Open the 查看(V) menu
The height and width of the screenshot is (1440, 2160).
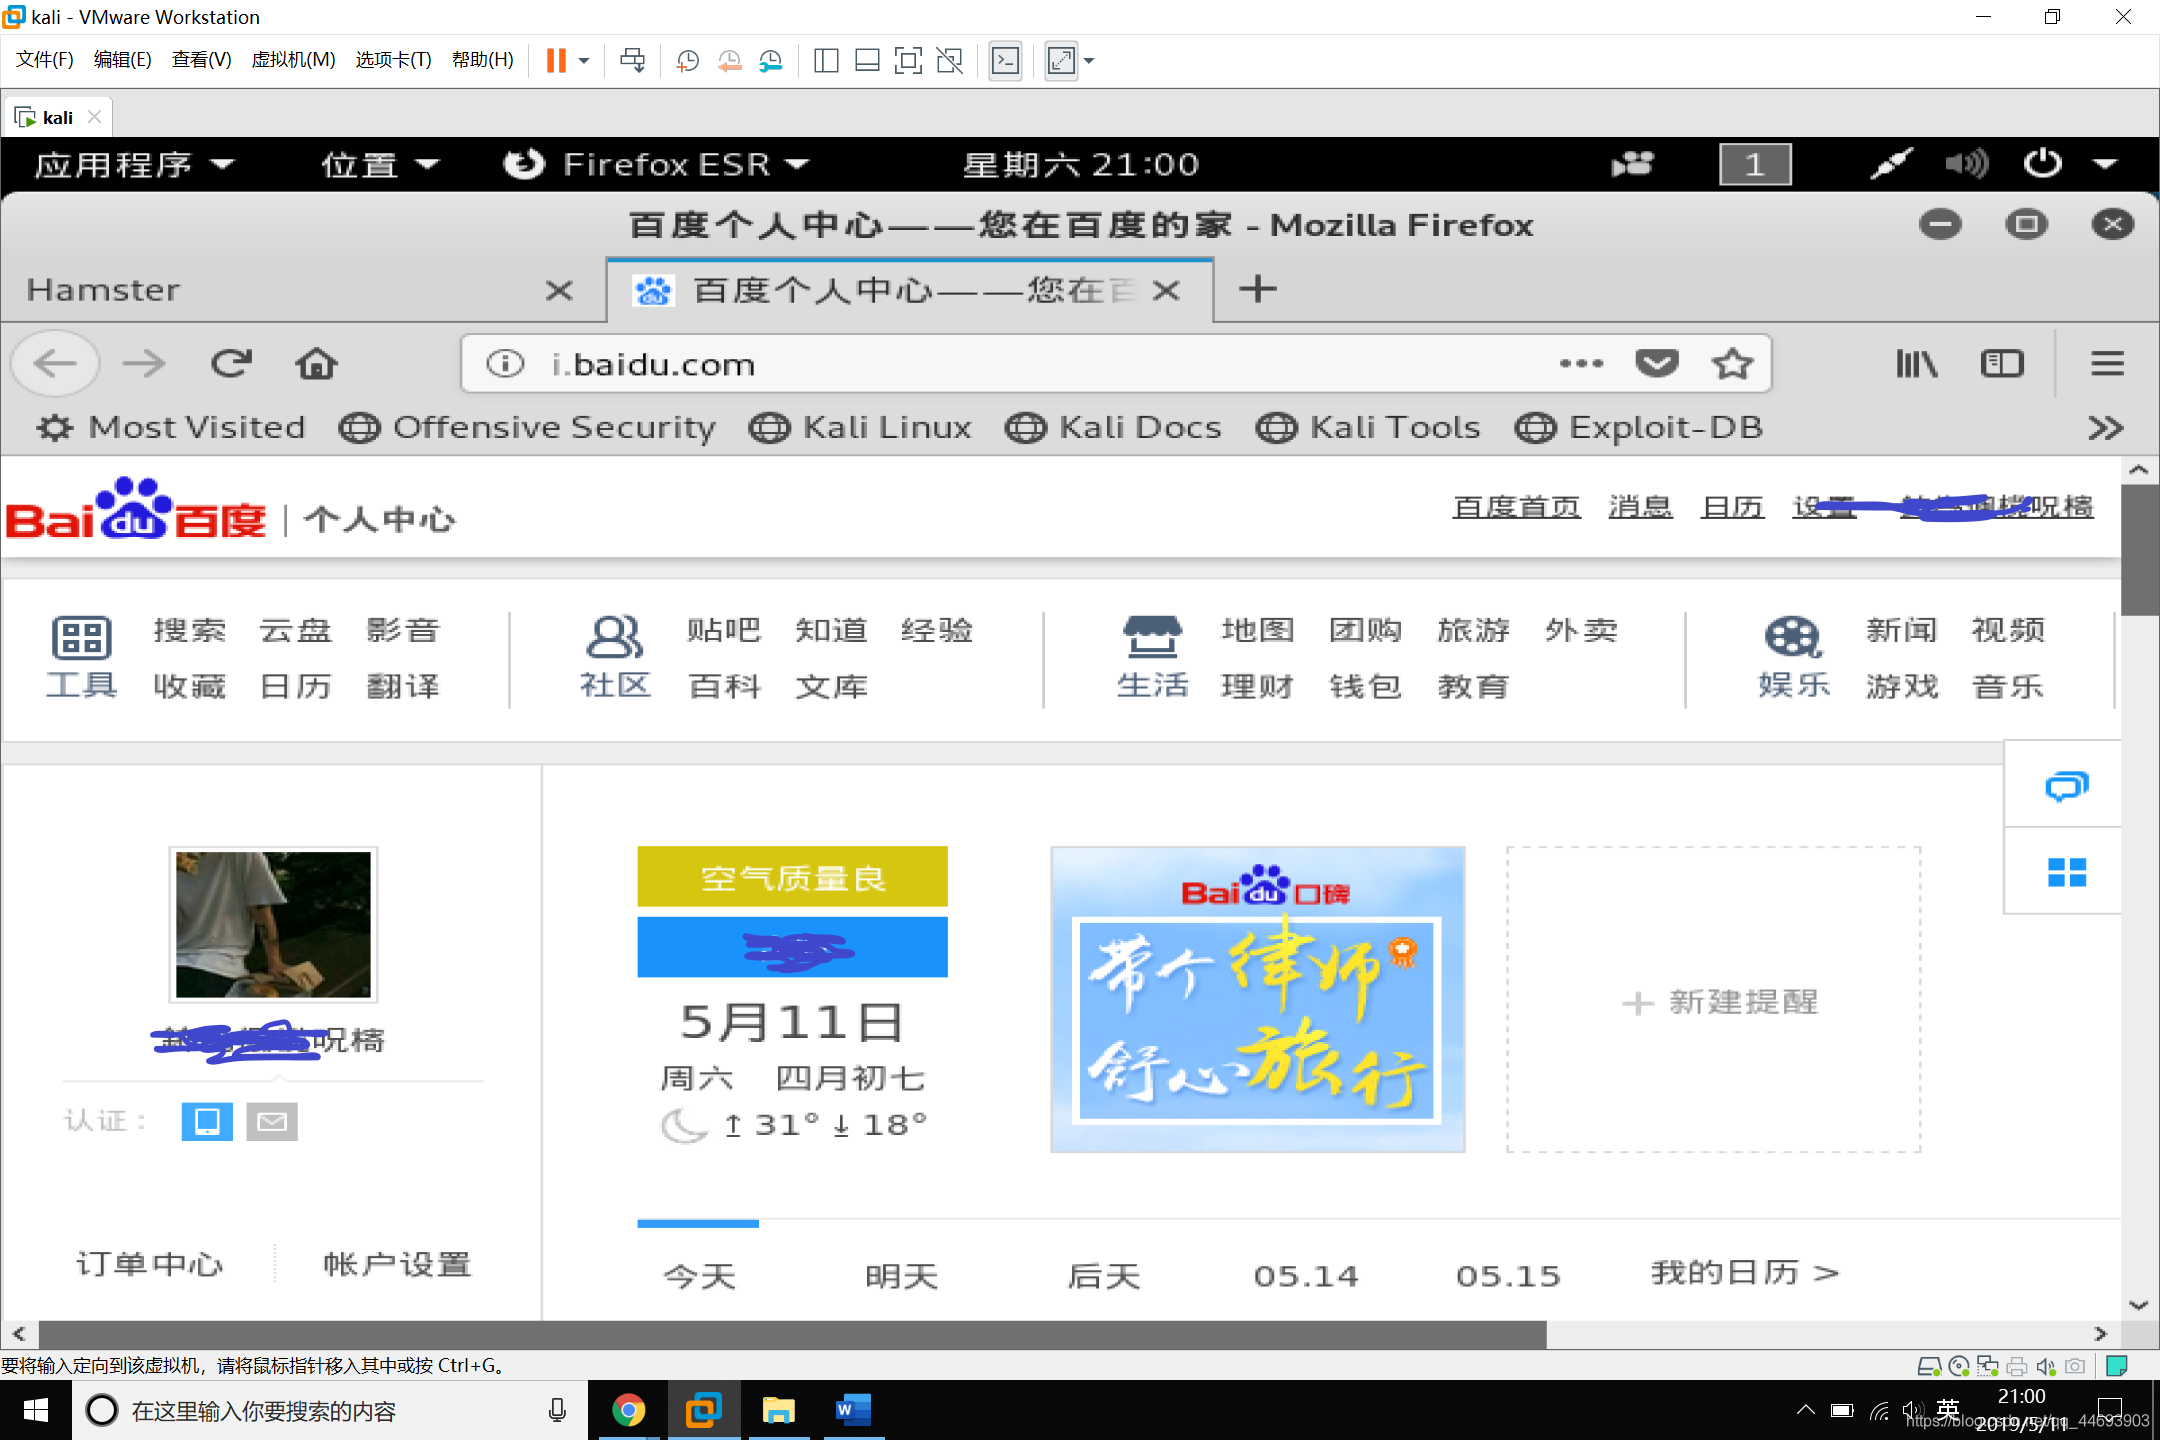[x=201, y=60]
